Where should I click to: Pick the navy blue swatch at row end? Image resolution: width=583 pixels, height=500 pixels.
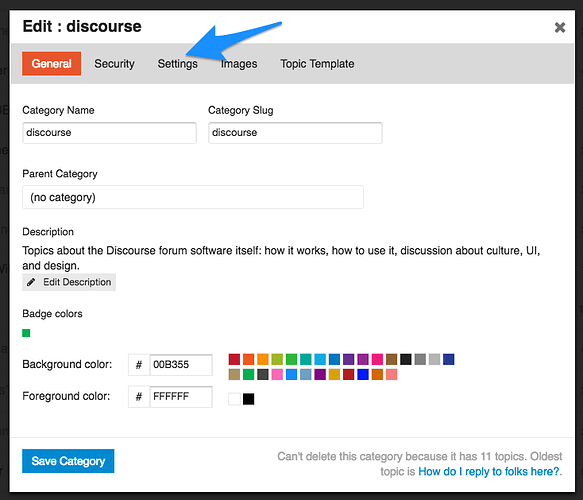(448, 359)
